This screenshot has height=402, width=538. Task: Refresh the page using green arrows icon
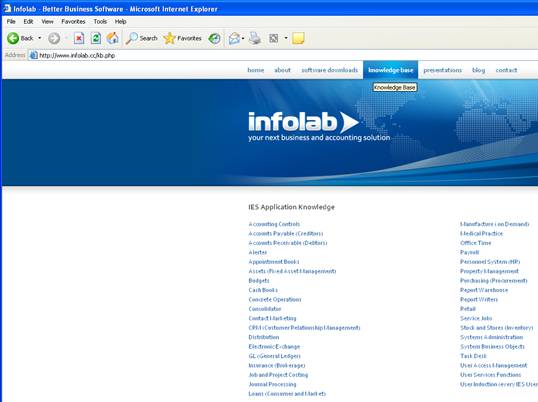(96, 38)
